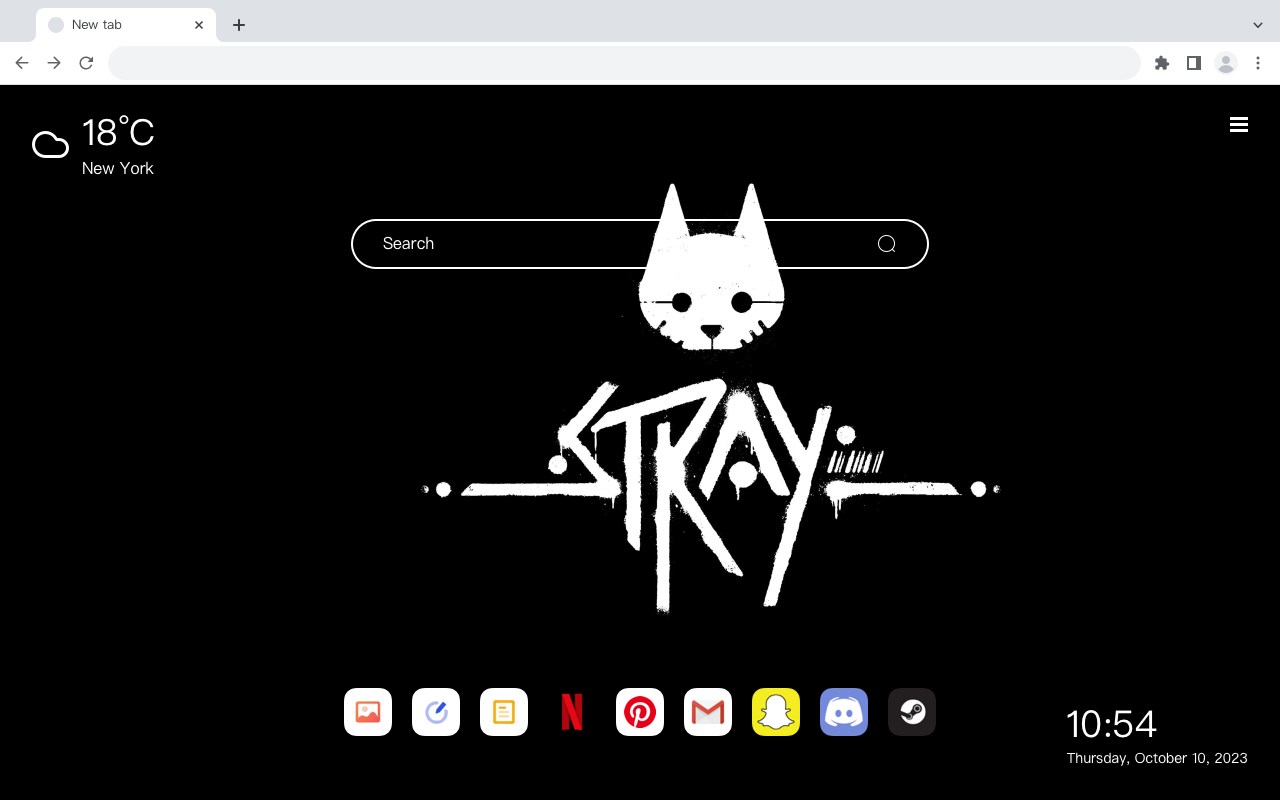The image size is (1280, 800).
Task: Launch the Pinterest shortcut
Action: [640, 712]
